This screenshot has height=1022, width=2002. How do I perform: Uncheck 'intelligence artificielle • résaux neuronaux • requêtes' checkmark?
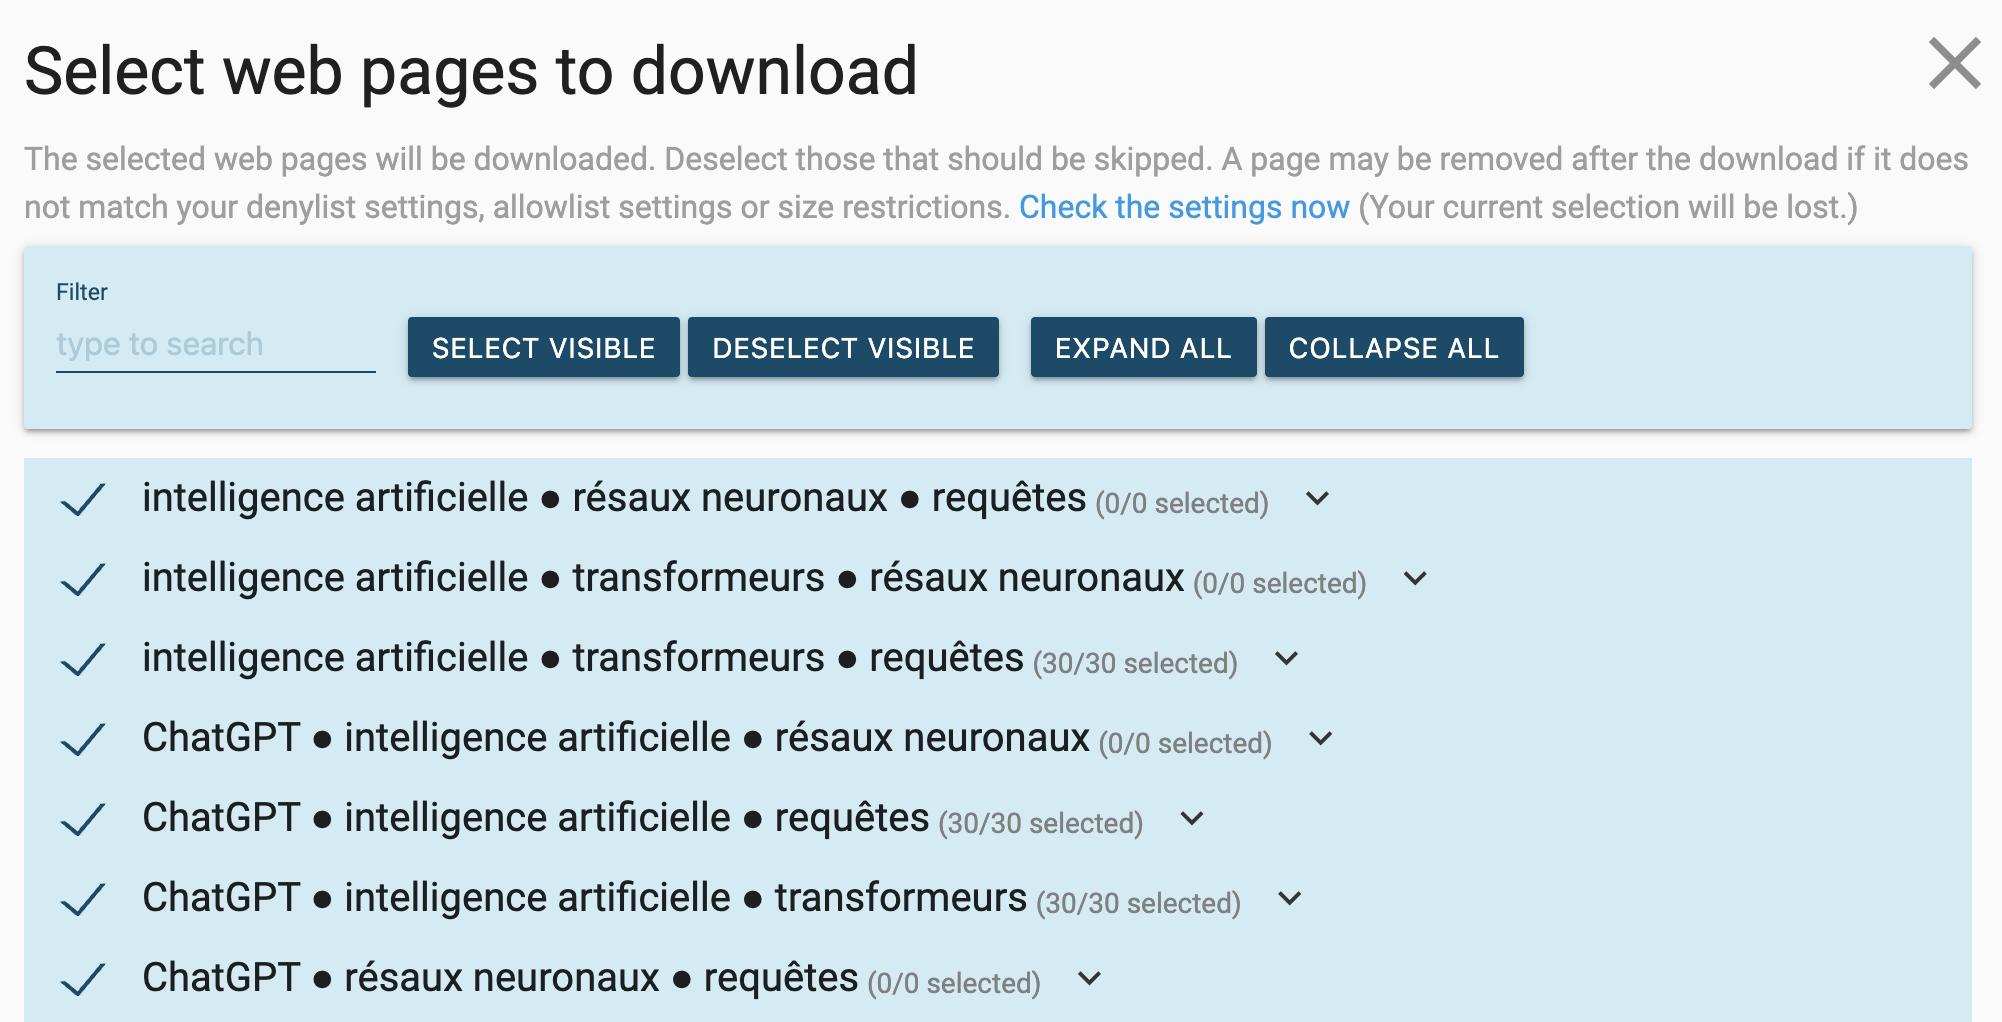(83, 499)
